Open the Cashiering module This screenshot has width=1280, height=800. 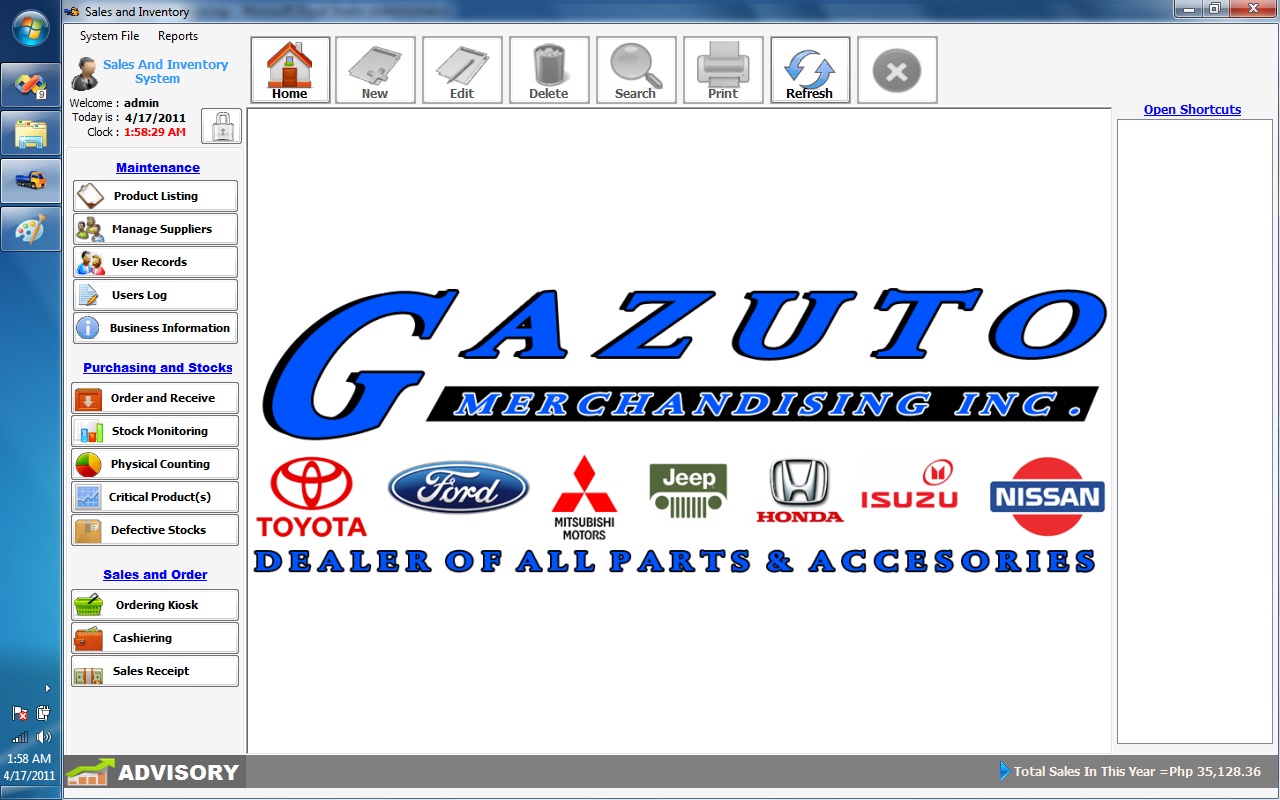155,638
